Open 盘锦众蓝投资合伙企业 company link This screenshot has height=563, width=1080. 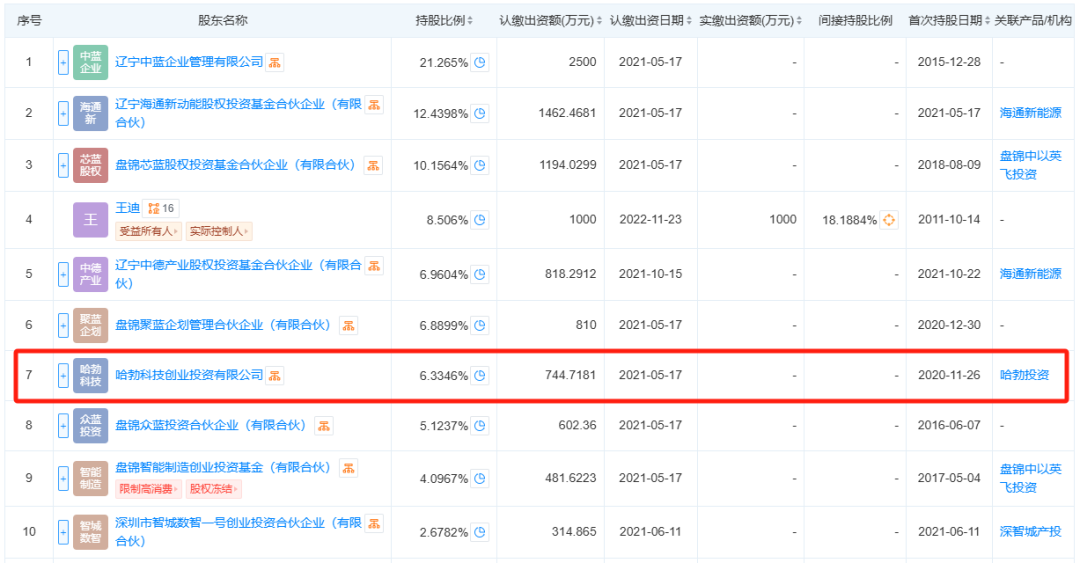[x=210, y=425]
